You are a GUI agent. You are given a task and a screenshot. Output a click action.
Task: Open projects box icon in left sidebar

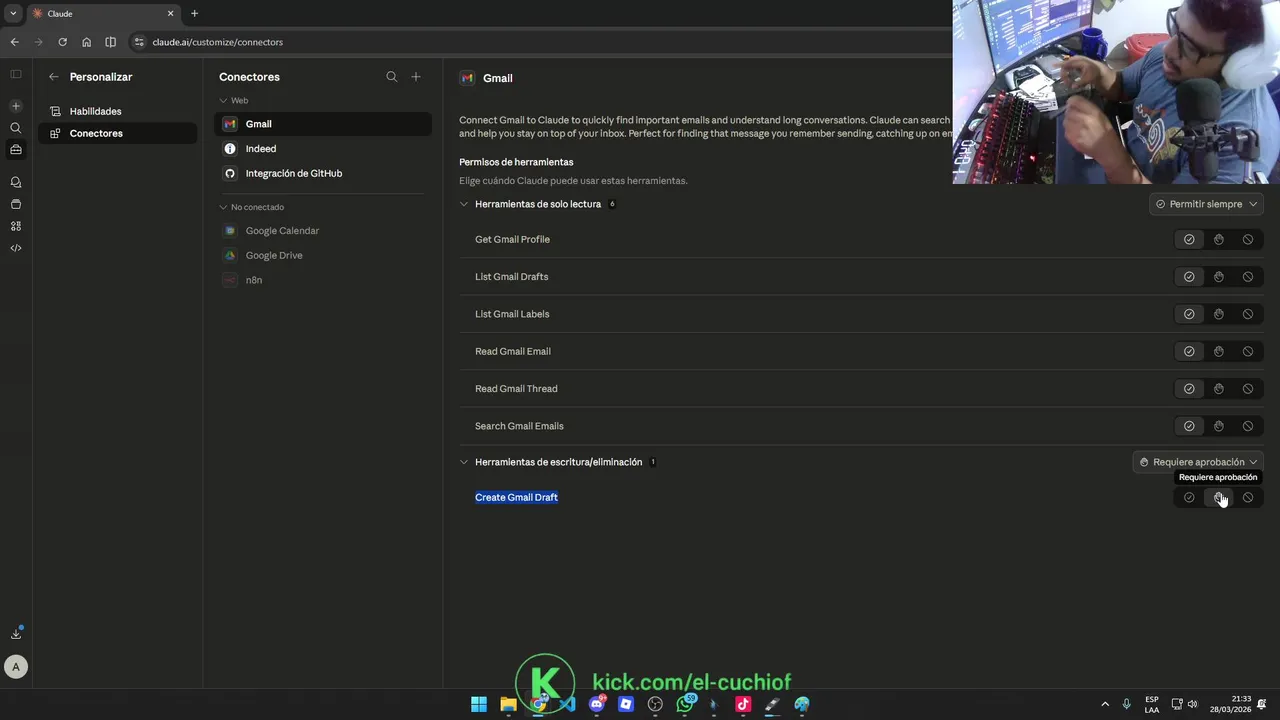click(x=15, y=204)
